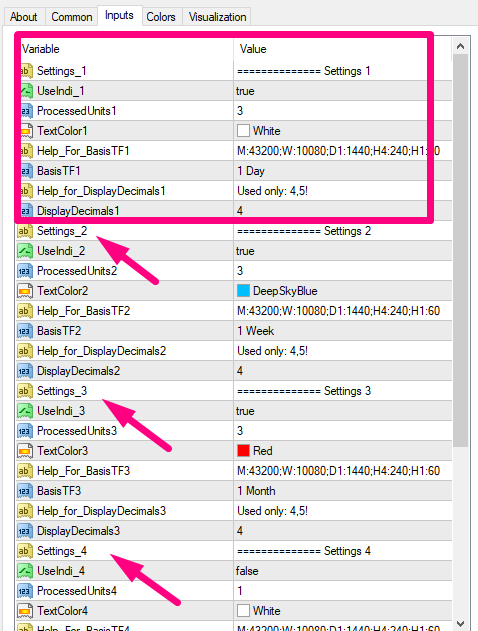Image resolution: width=478 pixels, height=631 pixels.
Task: Click the color icon beside TextColor1
Action: [26, 131]
